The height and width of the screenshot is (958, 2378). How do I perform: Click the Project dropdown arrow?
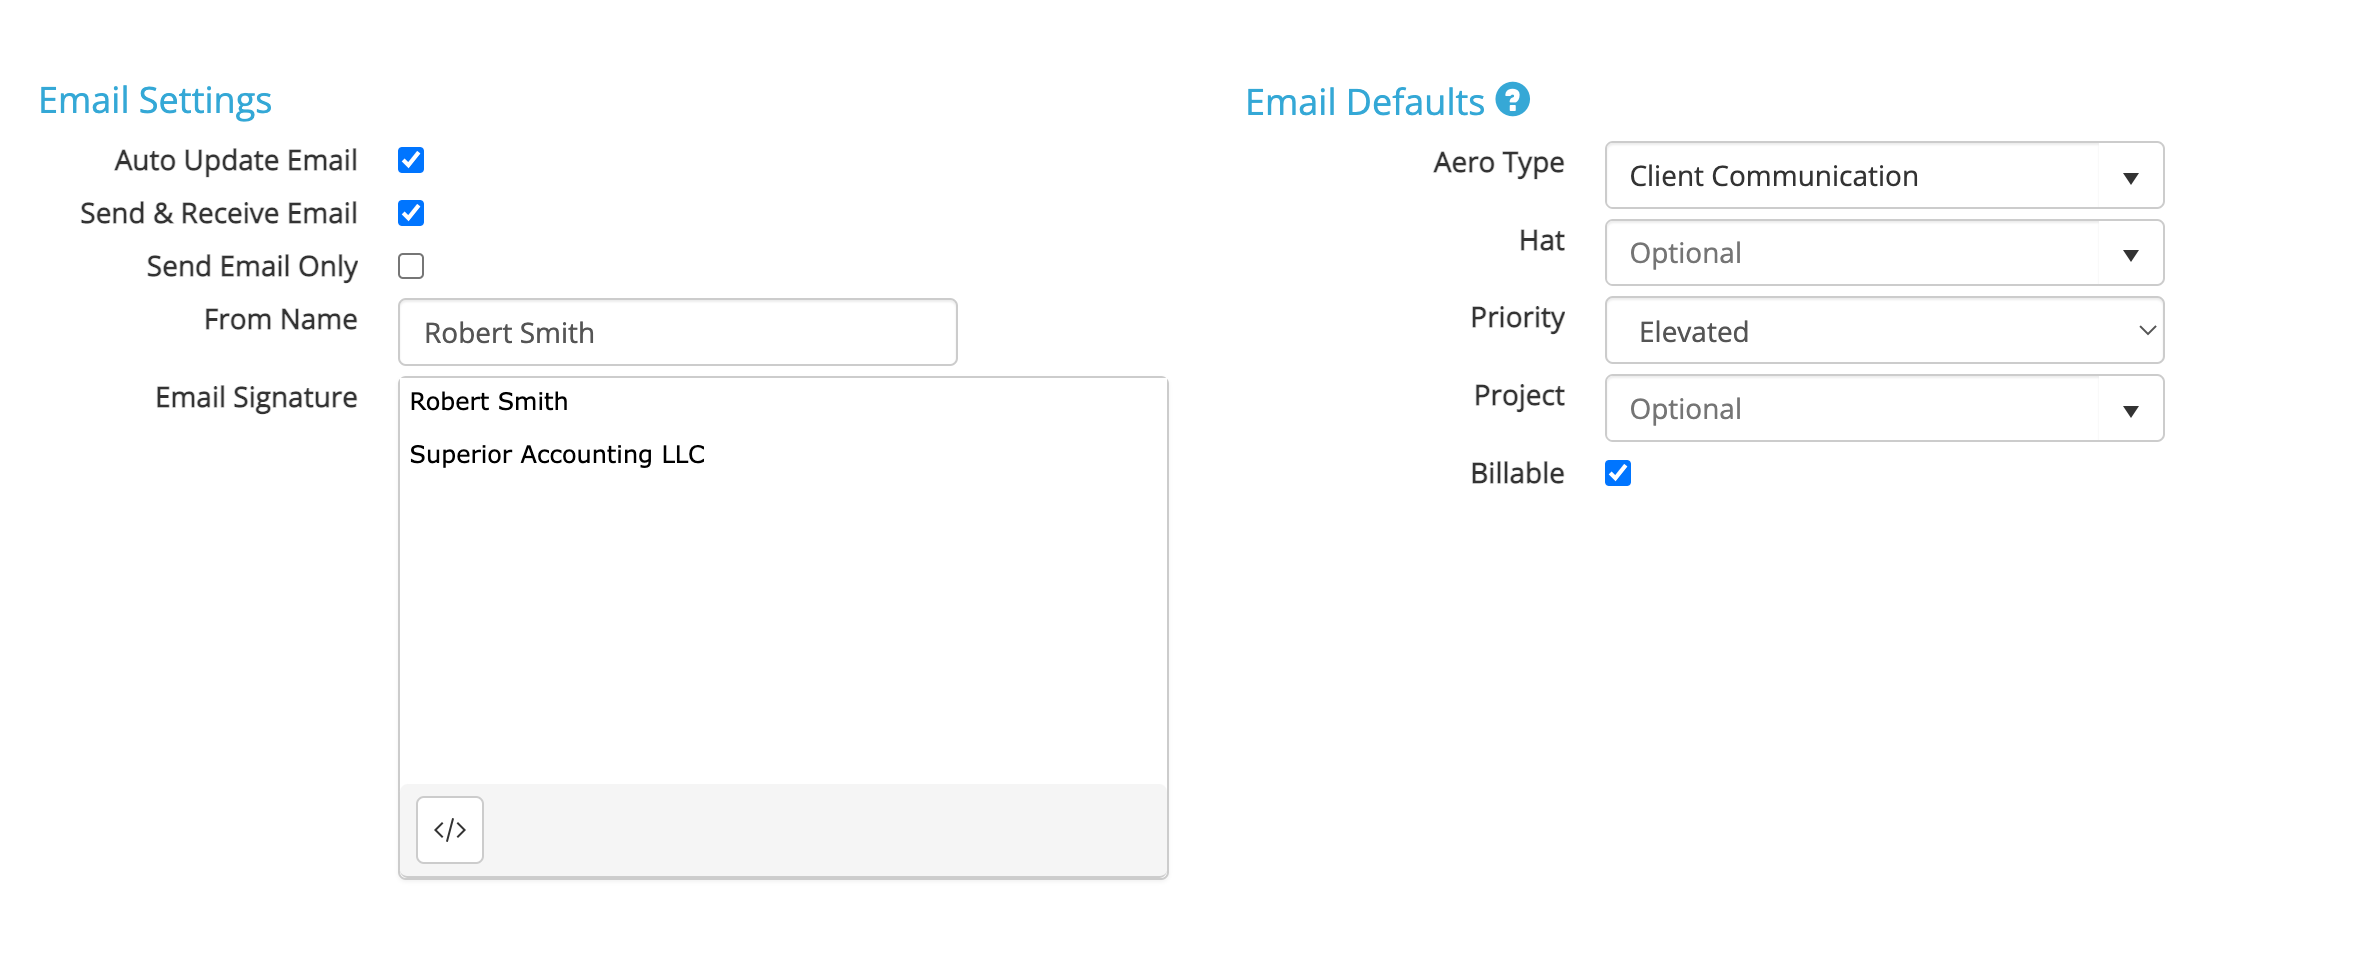click(x=2132, y=408)
